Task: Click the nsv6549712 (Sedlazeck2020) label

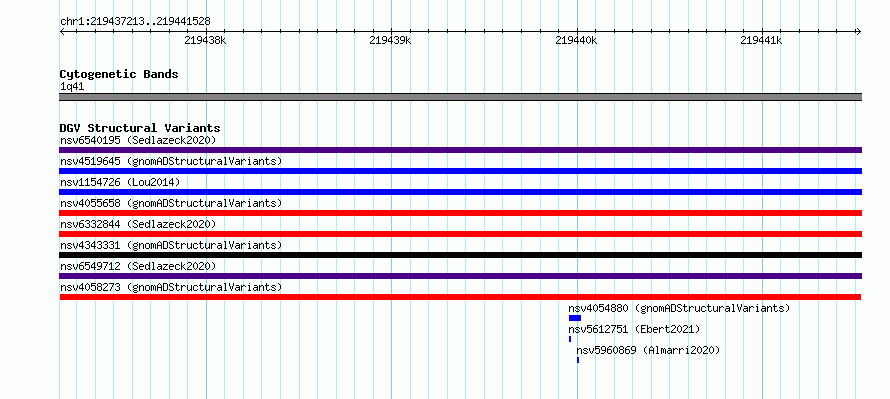Action: tap(138, 266)
